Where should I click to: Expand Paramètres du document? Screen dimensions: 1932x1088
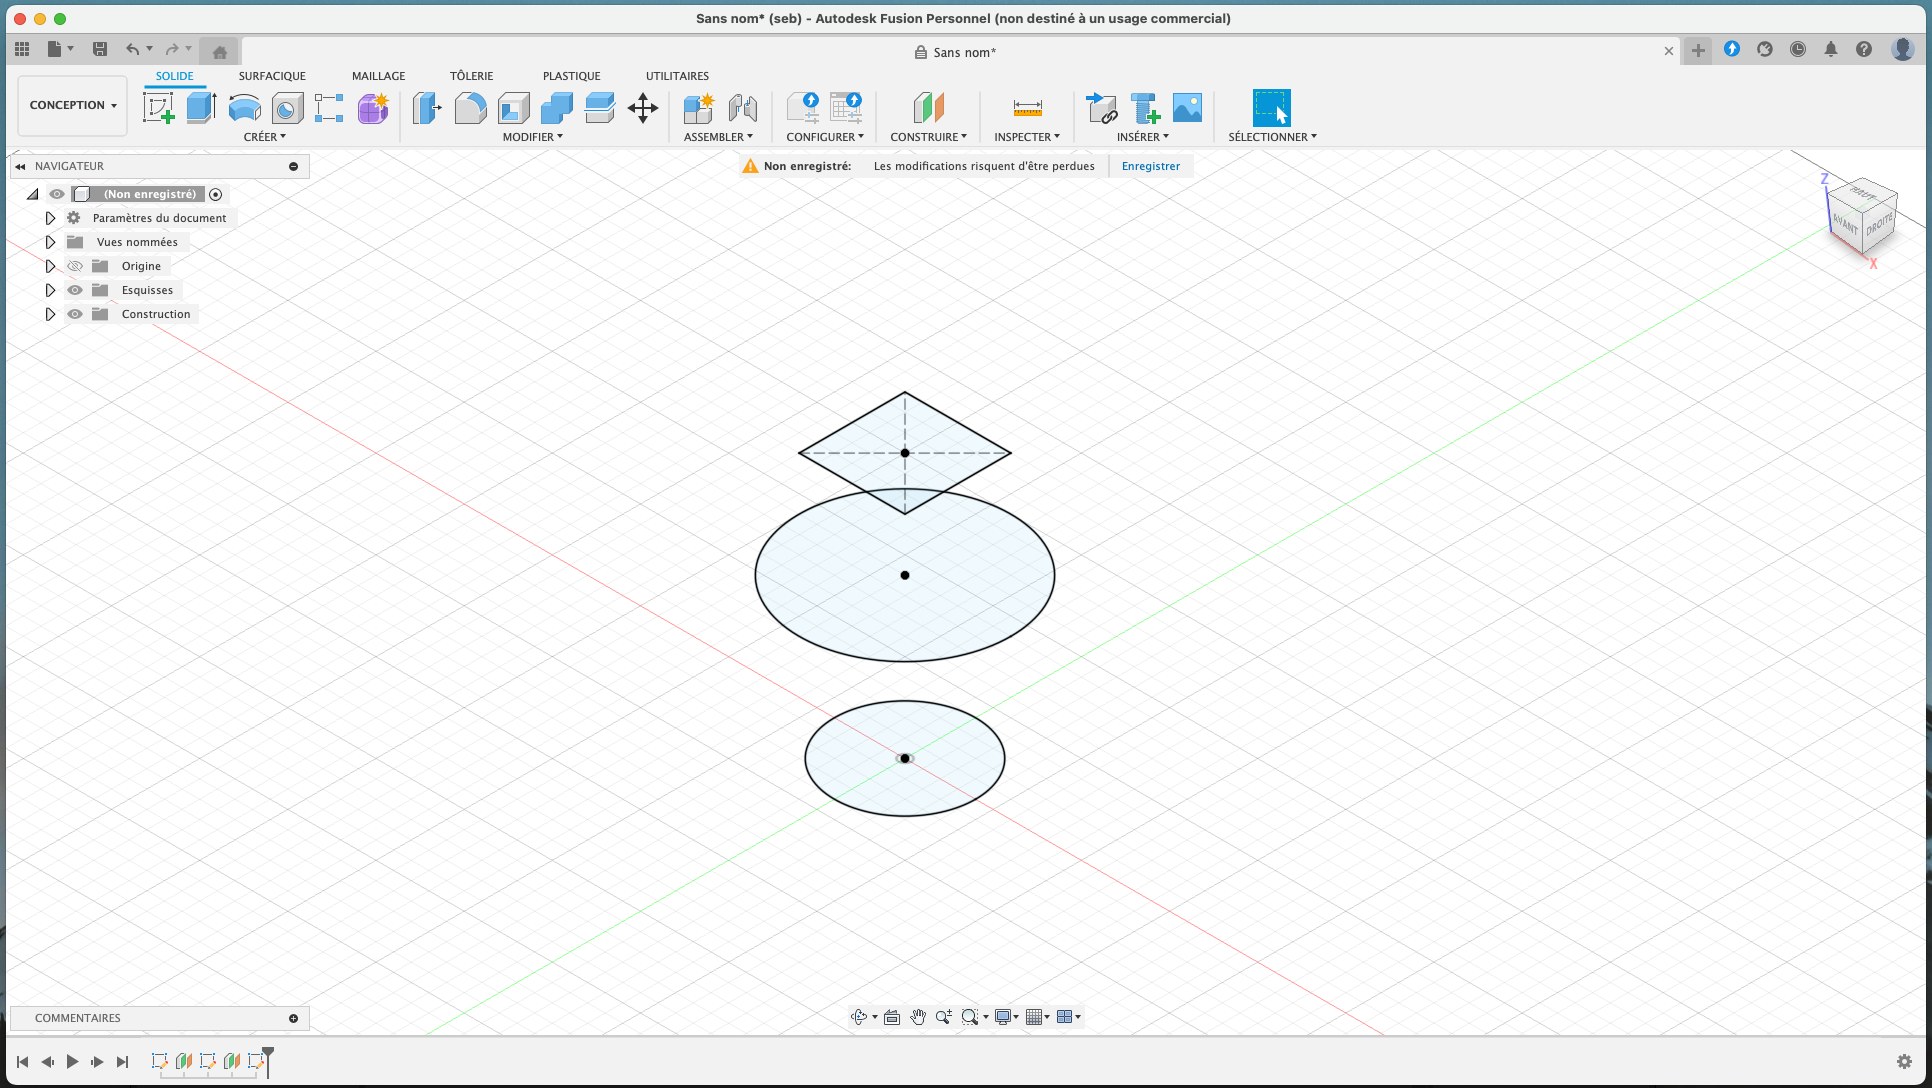(x=50, y=218)
